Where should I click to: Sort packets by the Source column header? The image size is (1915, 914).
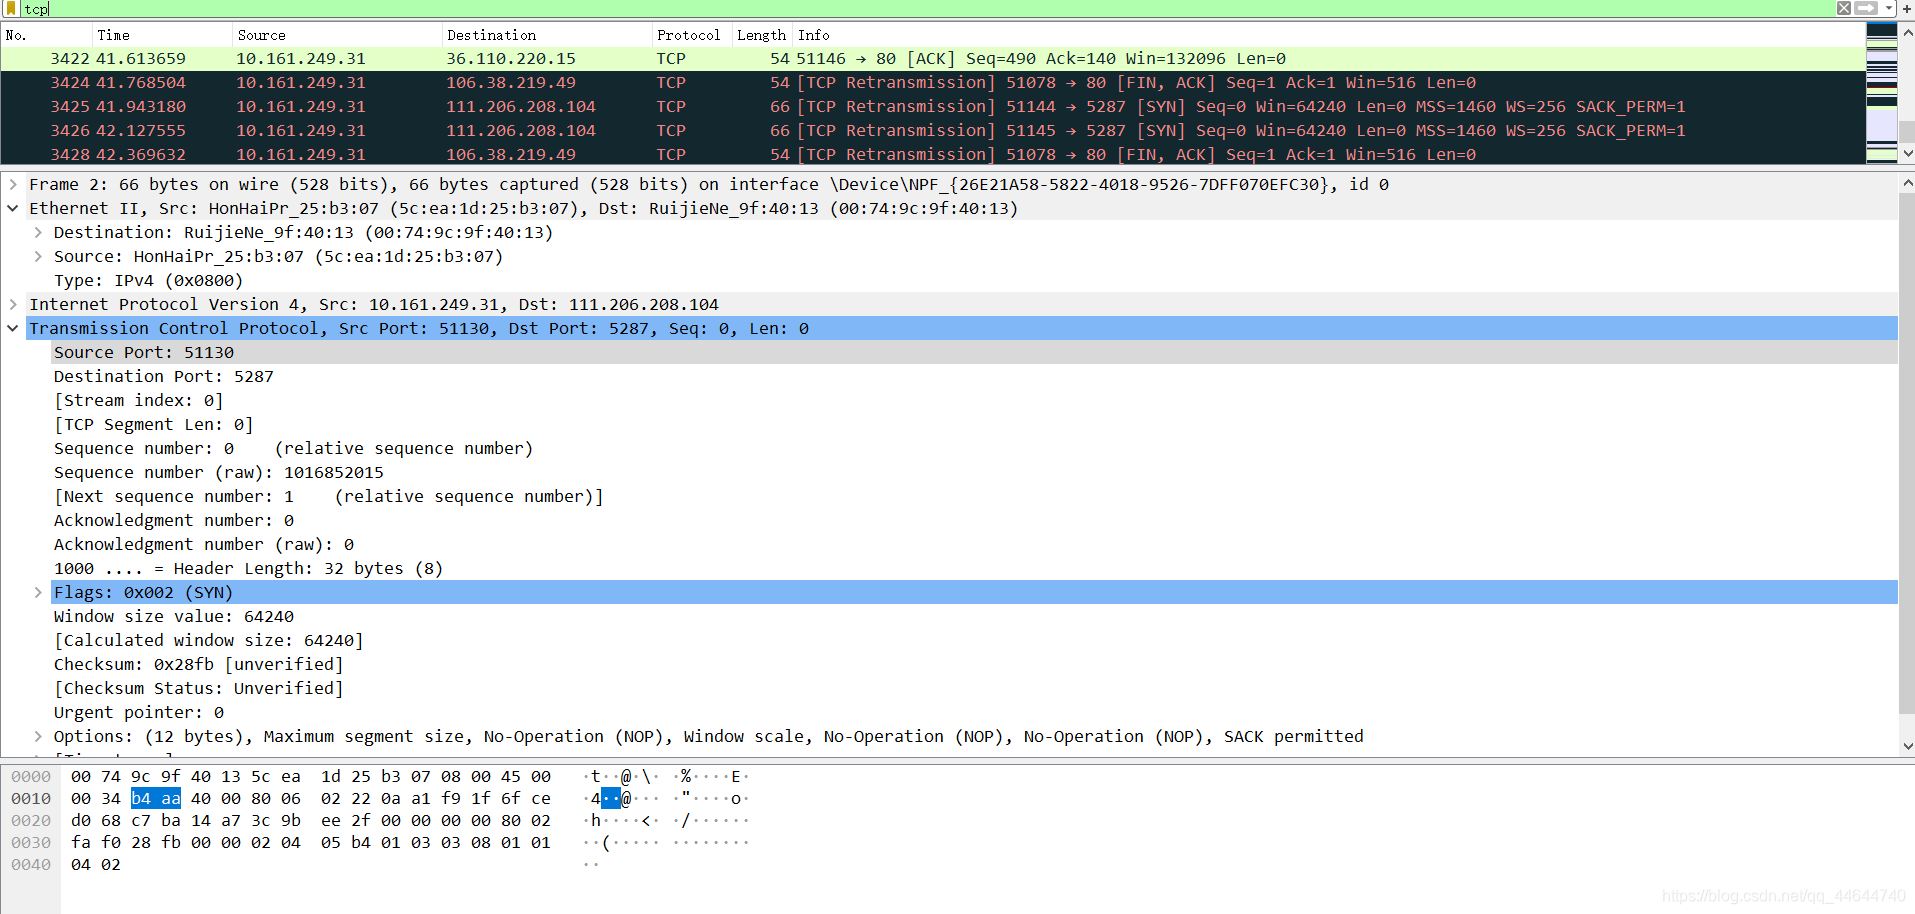click(335, 35)
